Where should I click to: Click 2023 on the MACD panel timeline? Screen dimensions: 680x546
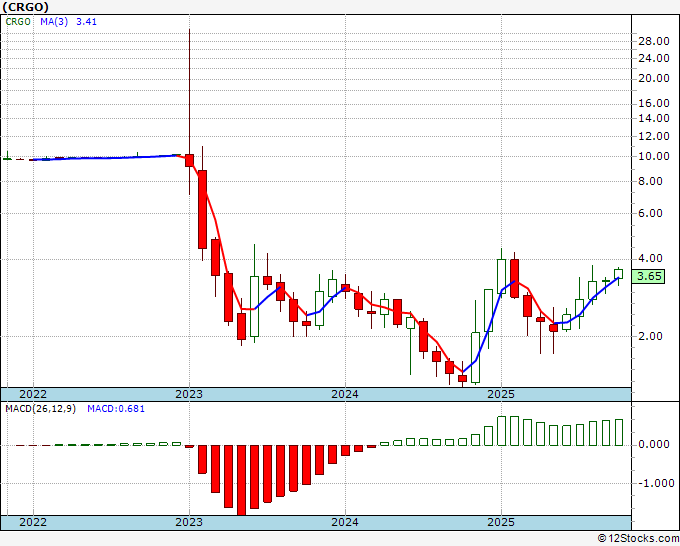pyautogui.click(x=189, y=522)
